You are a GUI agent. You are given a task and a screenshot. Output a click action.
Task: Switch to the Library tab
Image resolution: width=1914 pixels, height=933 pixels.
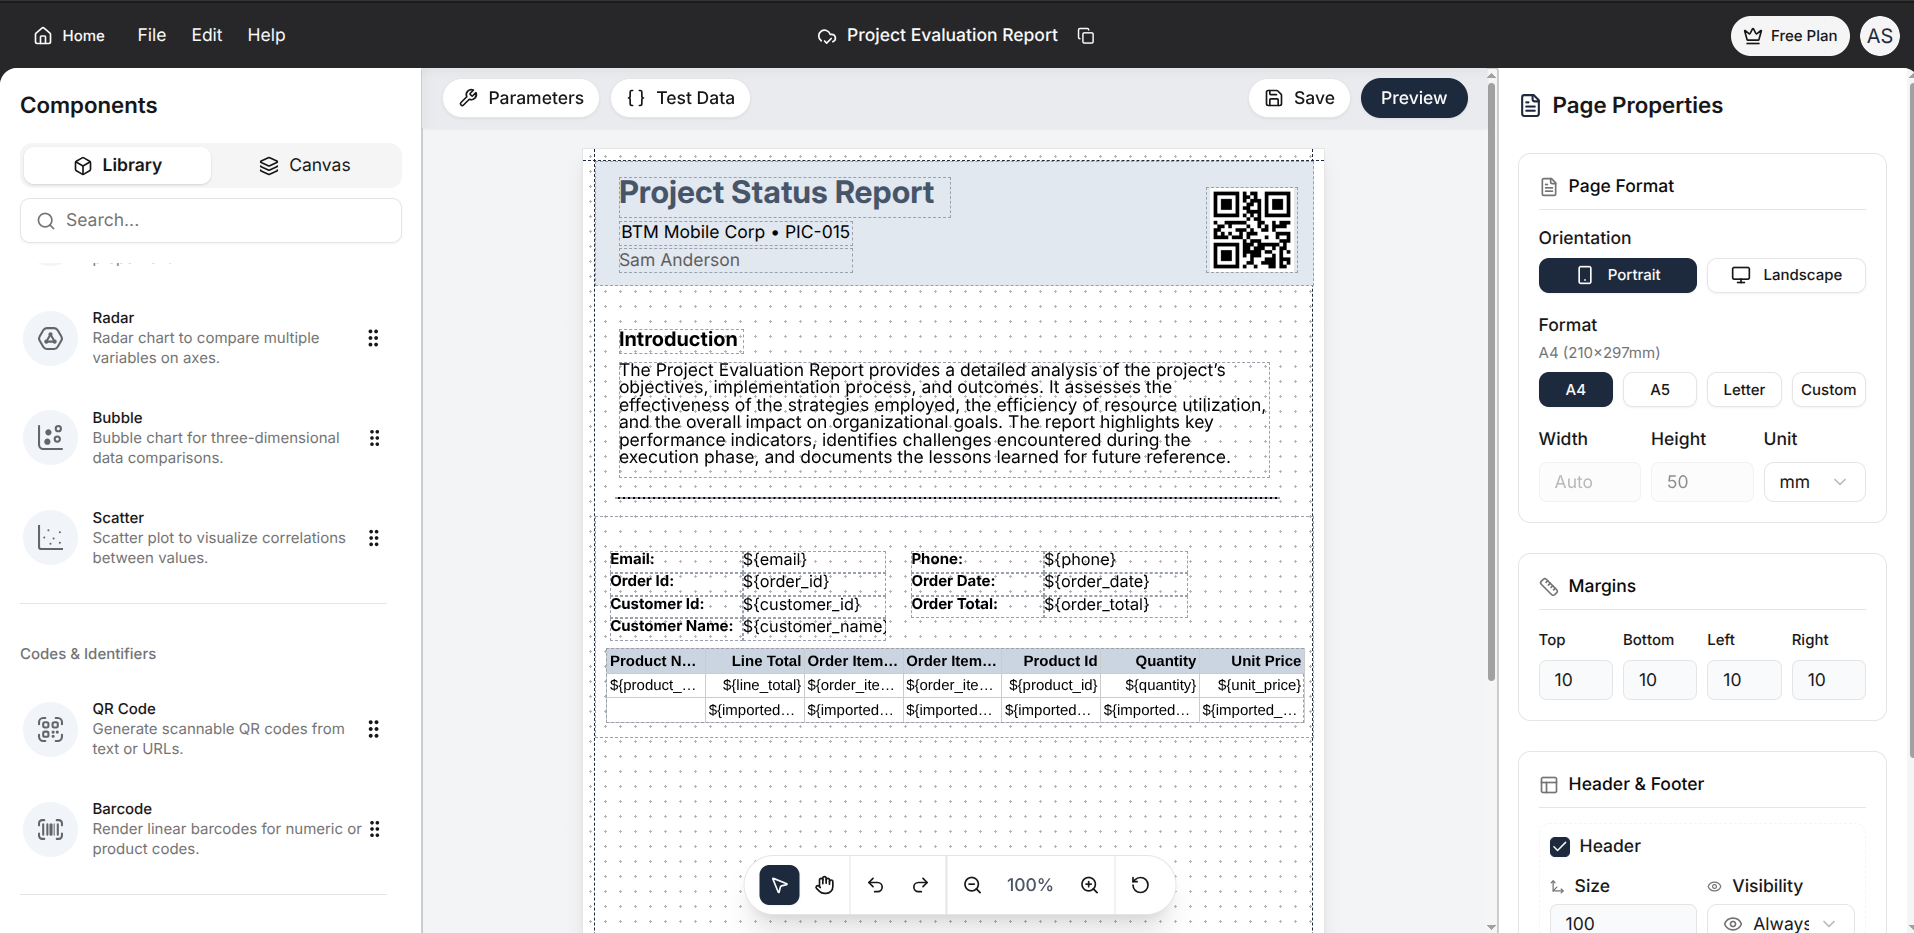tap(117, 165)
